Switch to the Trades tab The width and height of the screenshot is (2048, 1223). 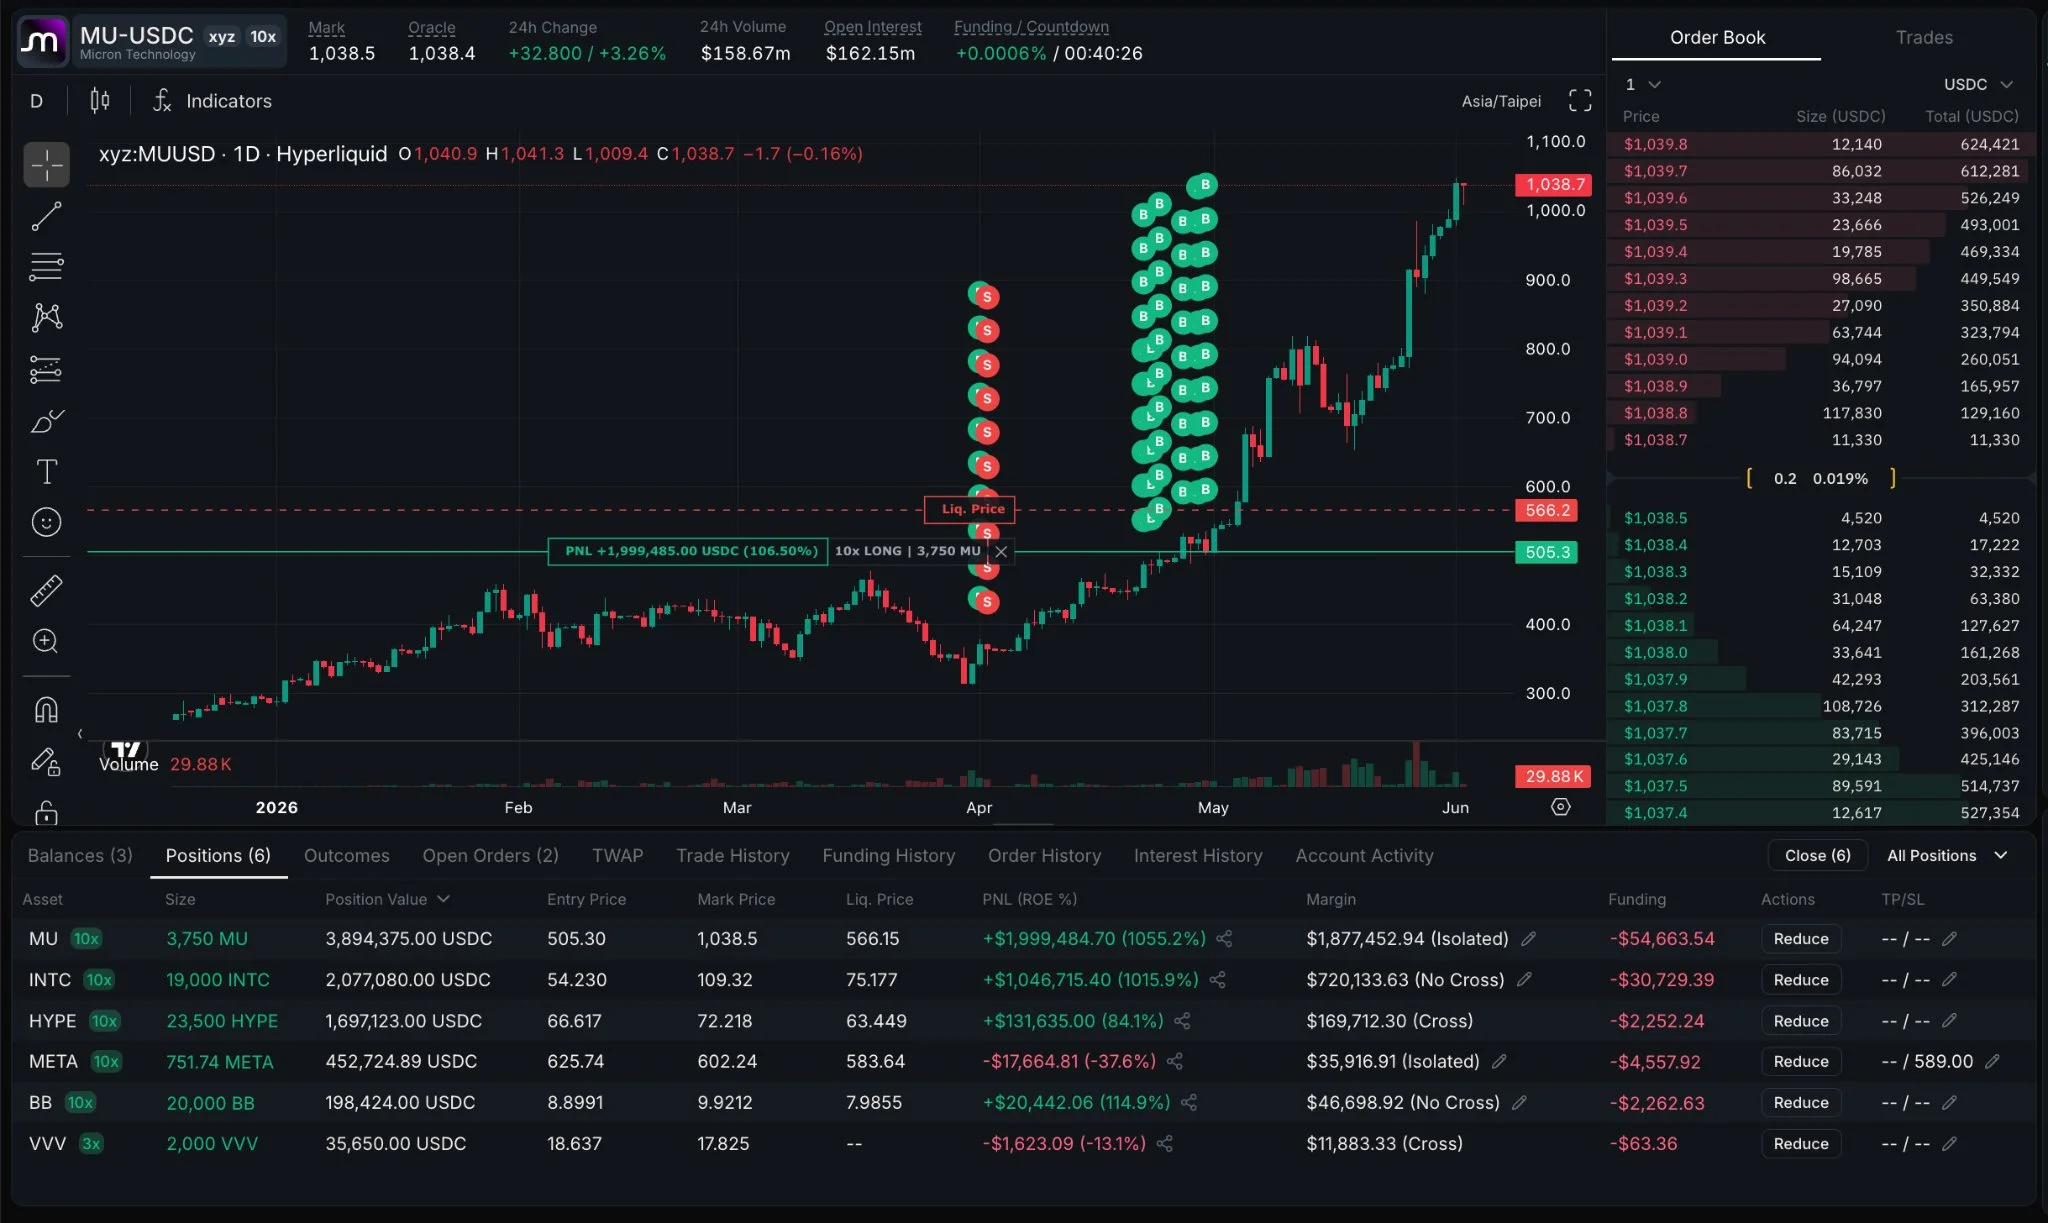pyautogui.click(x=1924, y=37)
